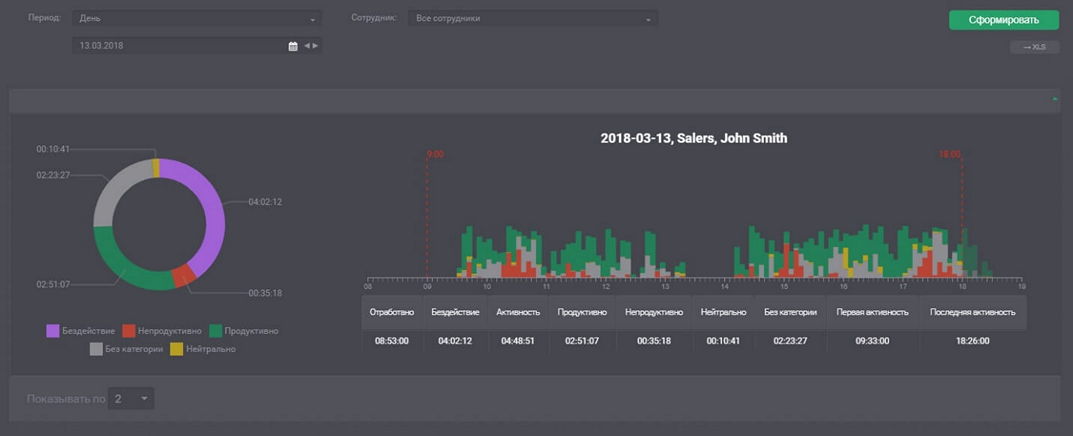
Task: Open the Период dropdown showing День
Action: pos(196,19)
